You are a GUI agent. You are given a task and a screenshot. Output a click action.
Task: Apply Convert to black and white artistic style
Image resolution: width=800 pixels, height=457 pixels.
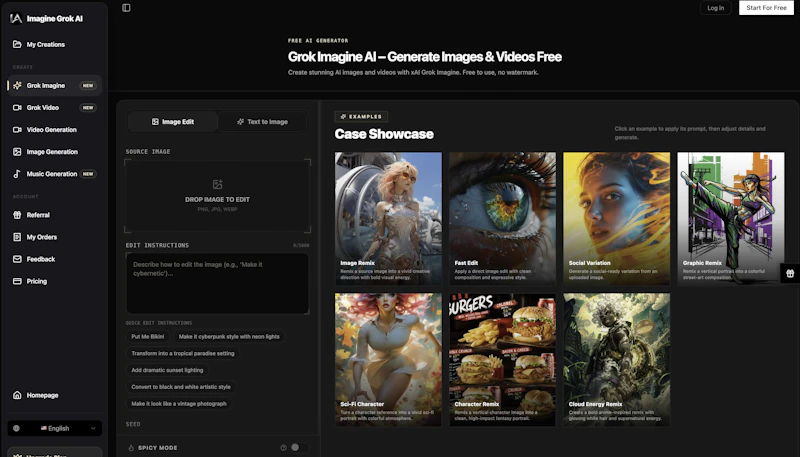pyautogui.click(x=181, y=387)
